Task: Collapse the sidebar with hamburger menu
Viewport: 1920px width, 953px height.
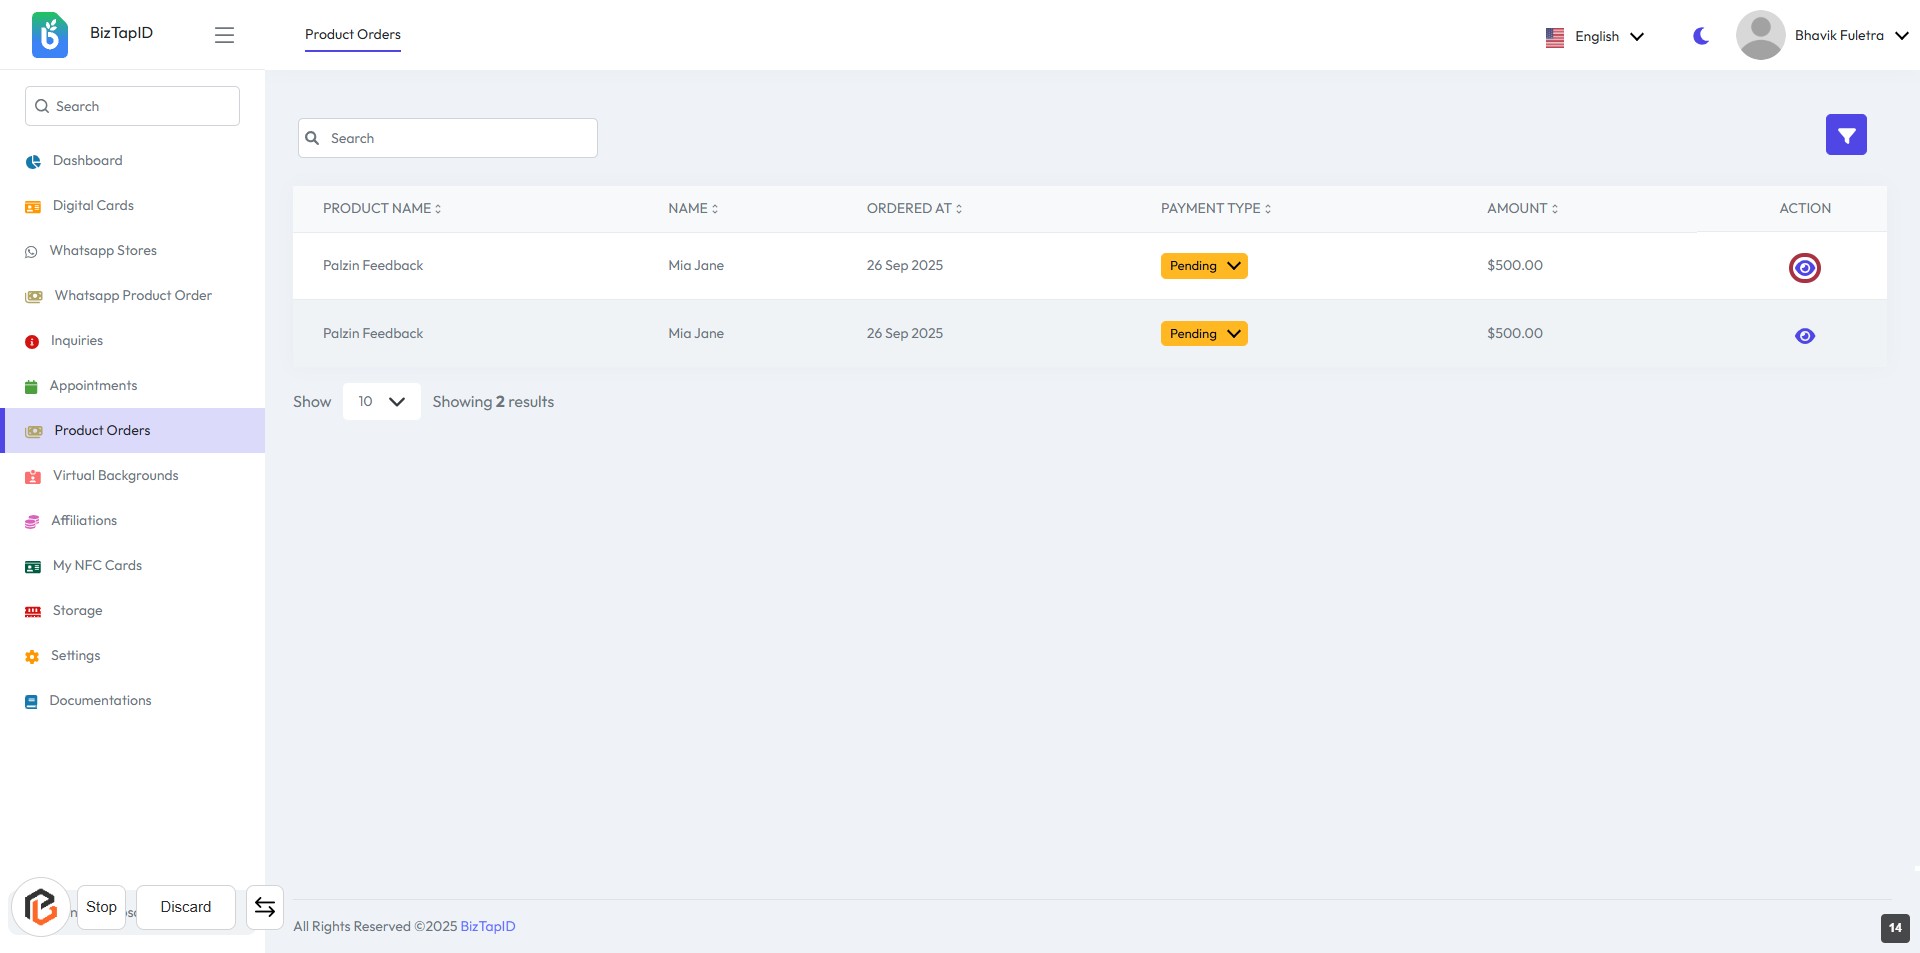Action: coord(224,35)
